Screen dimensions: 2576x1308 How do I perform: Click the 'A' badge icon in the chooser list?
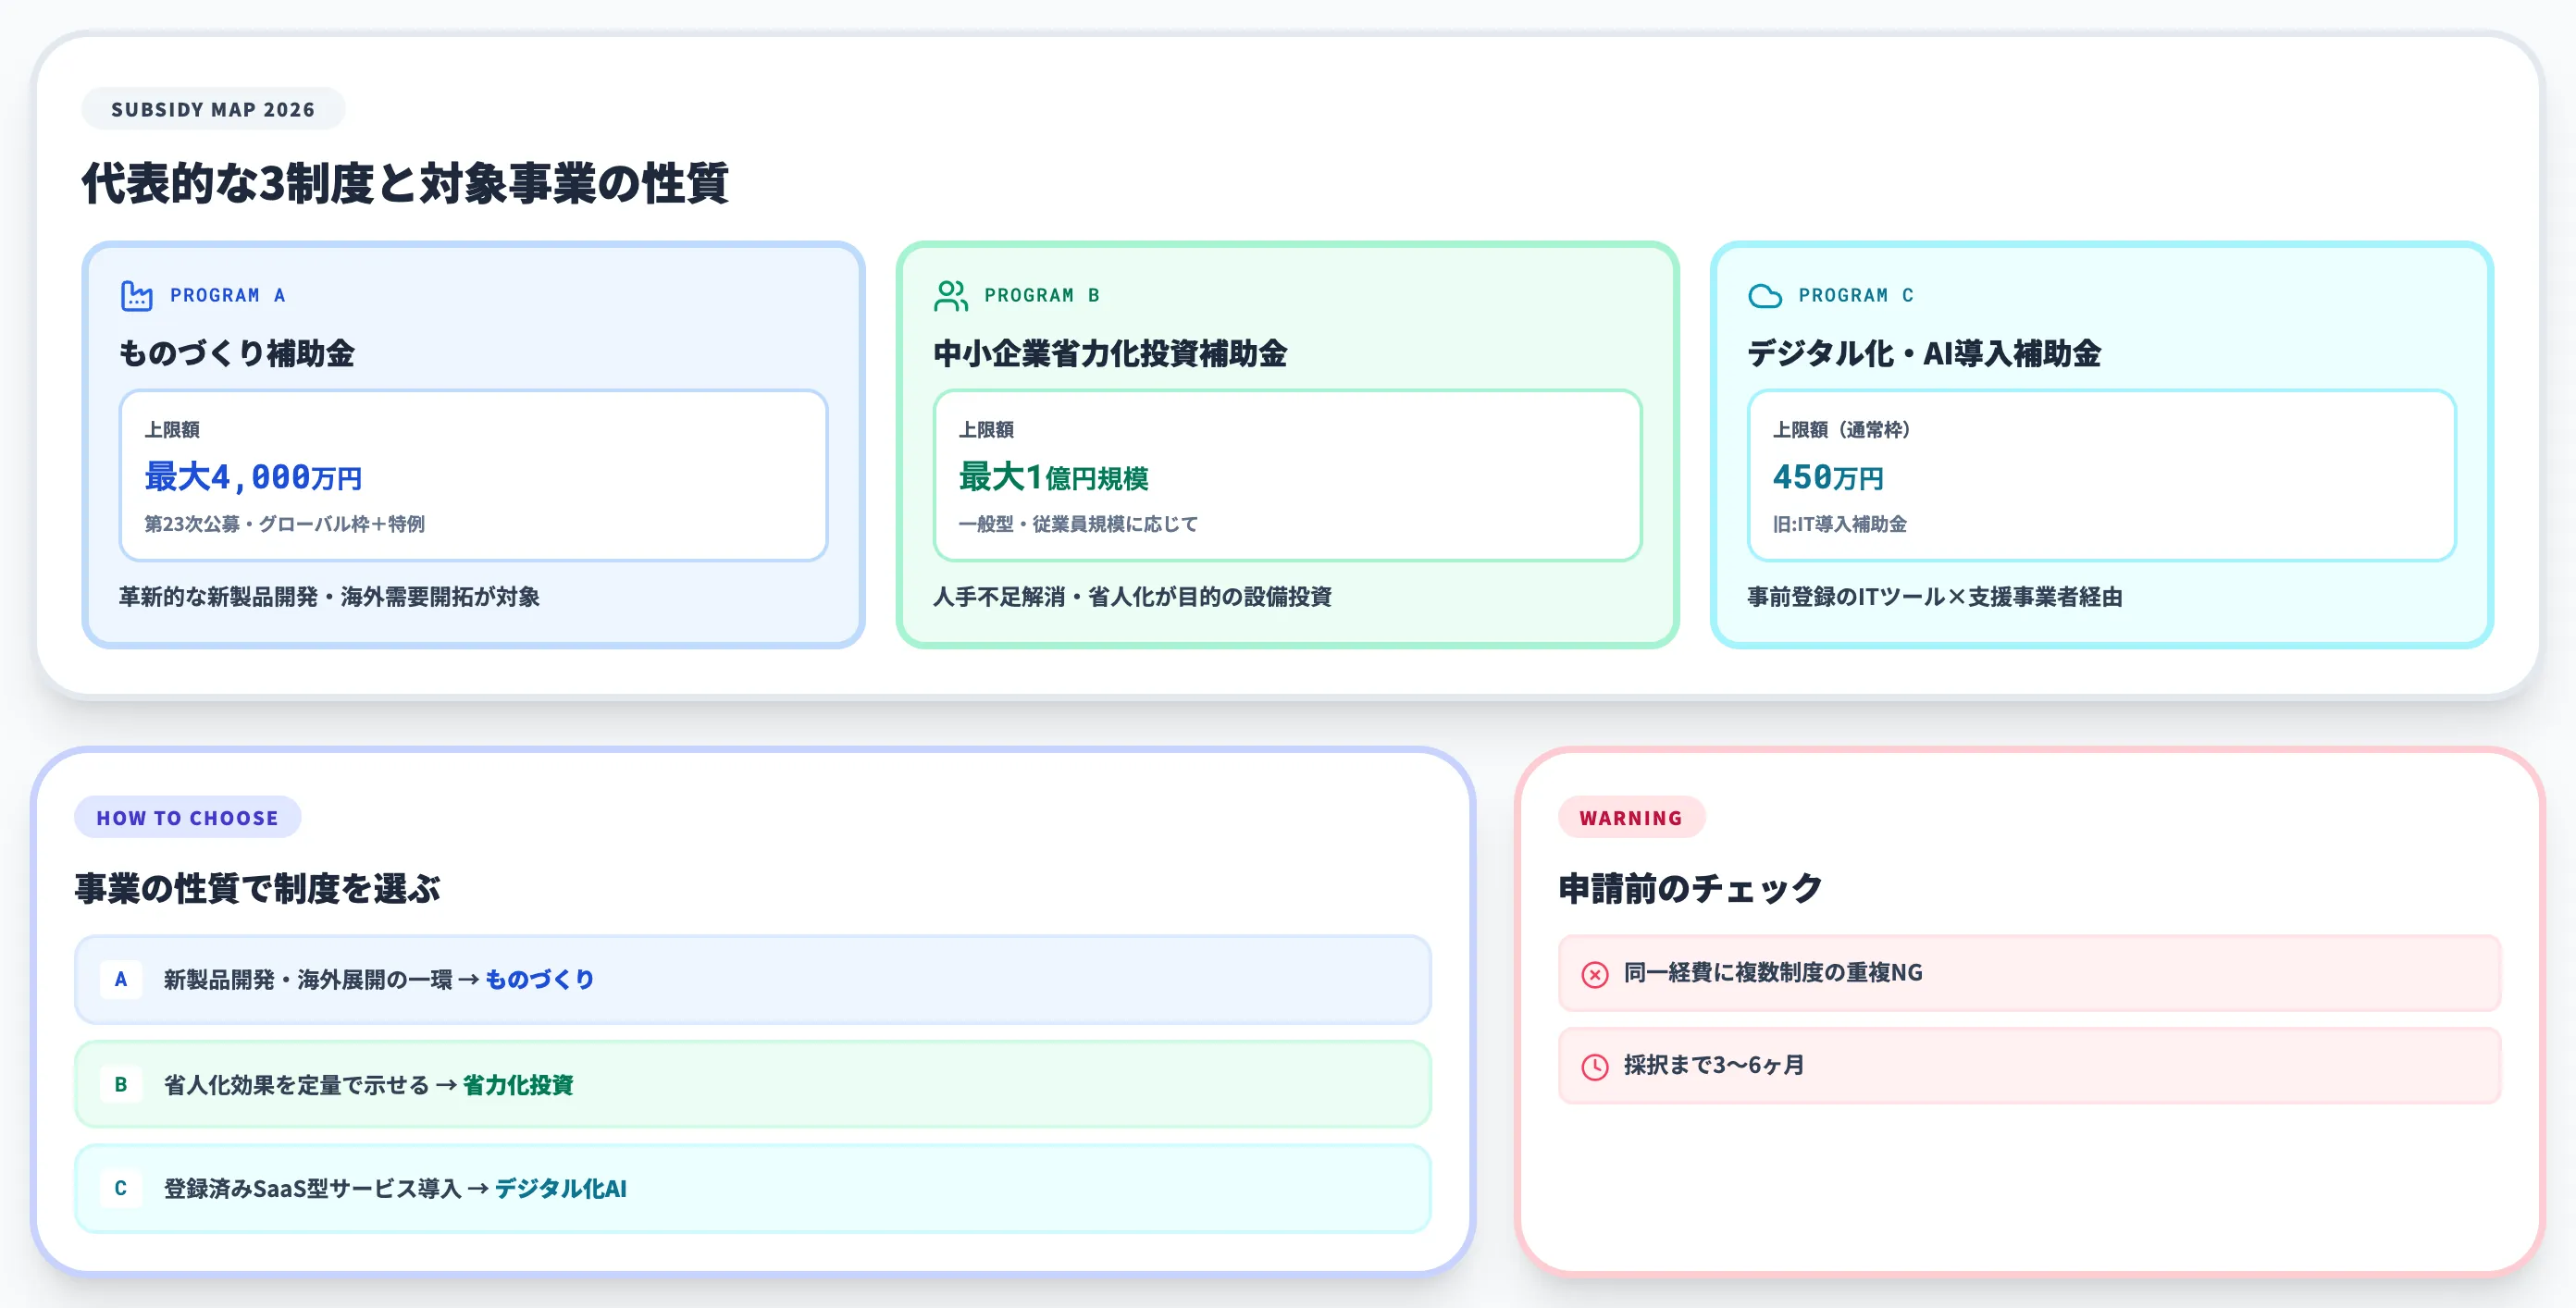pyautogui.click(x=121, y=980)
